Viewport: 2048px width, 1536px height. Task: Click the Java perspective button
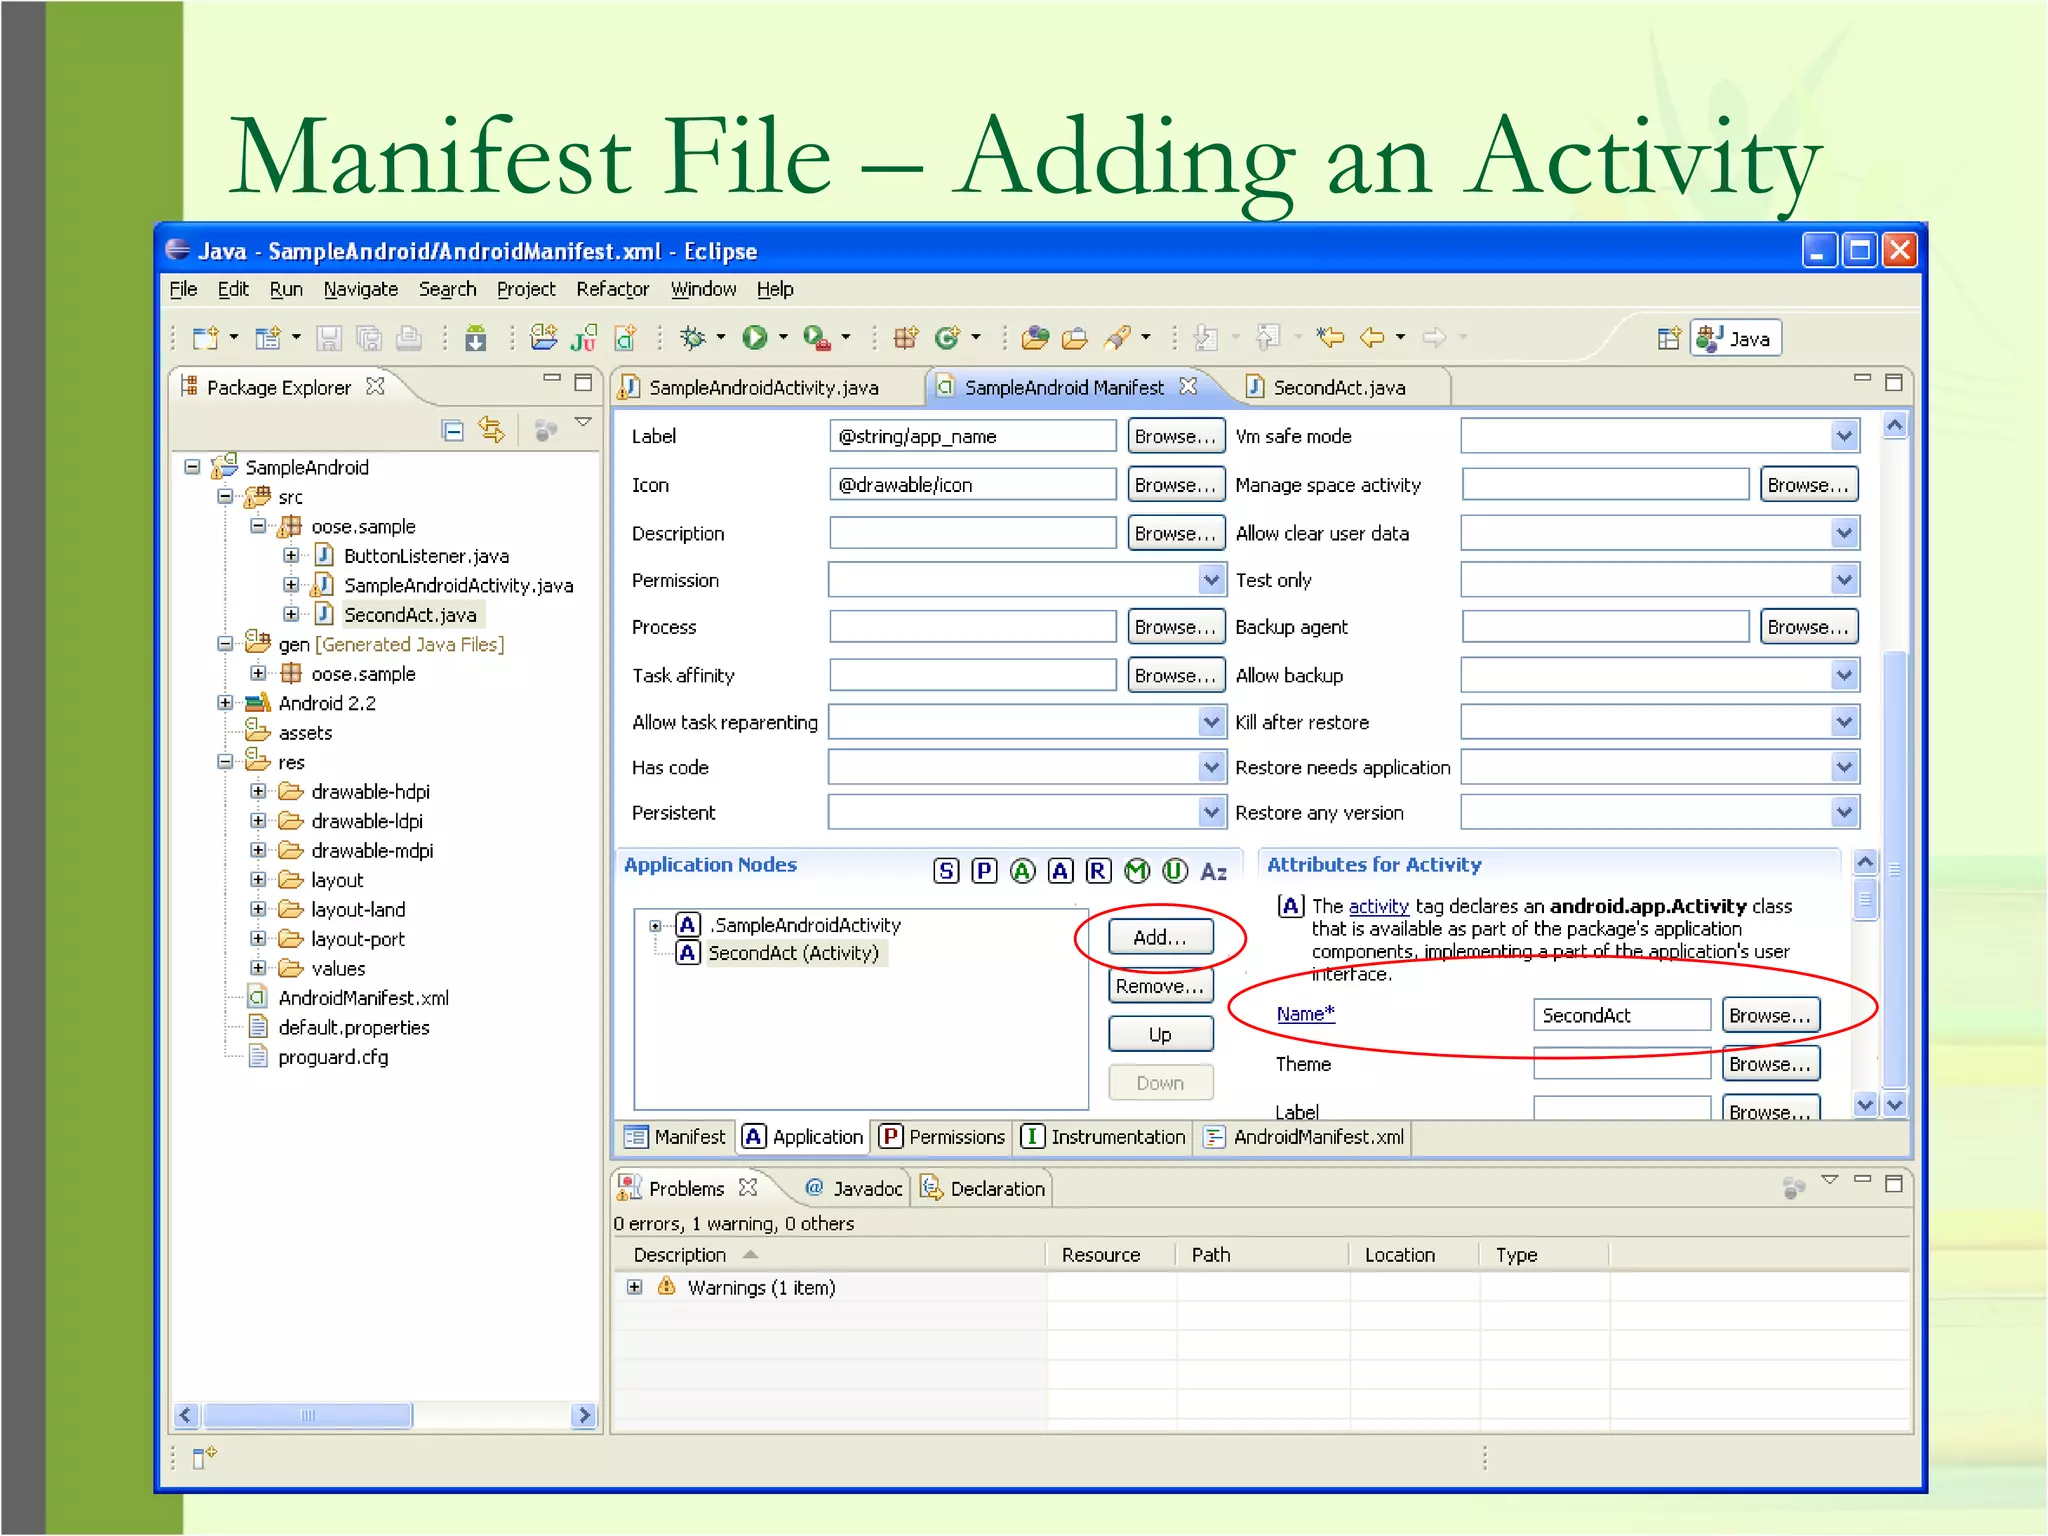point(1736,339)
